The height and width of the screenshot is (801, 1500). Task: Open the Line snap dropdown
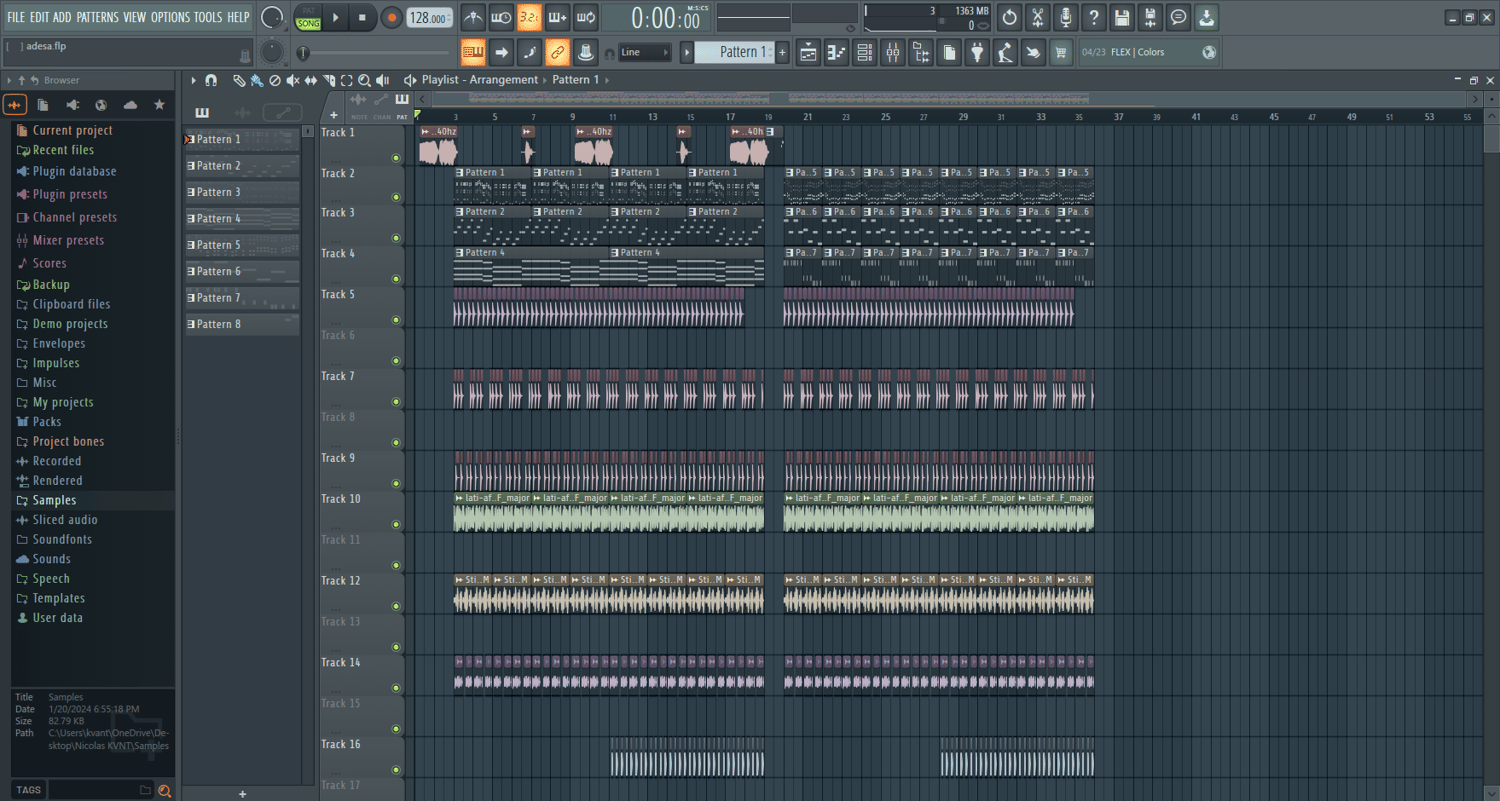click(x=644, y=52)
